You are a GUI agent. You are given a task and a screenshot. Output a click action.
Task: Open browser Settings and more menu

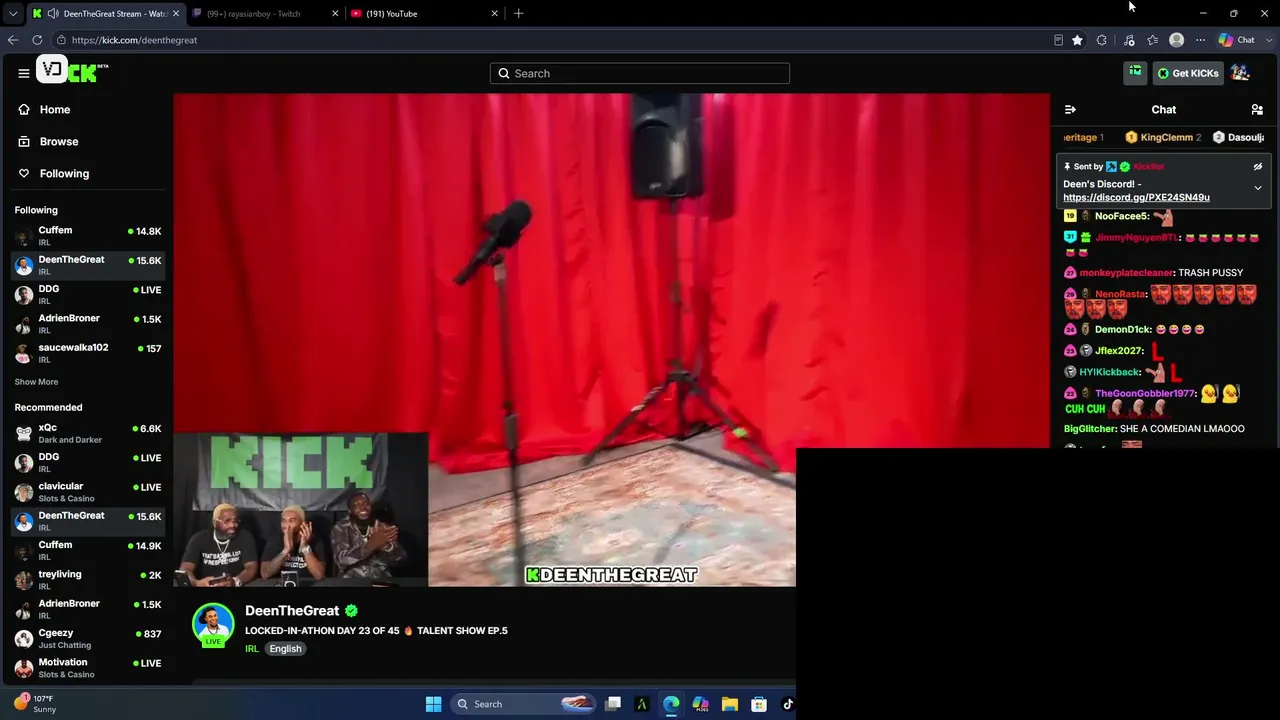[x=1200, y=40]
